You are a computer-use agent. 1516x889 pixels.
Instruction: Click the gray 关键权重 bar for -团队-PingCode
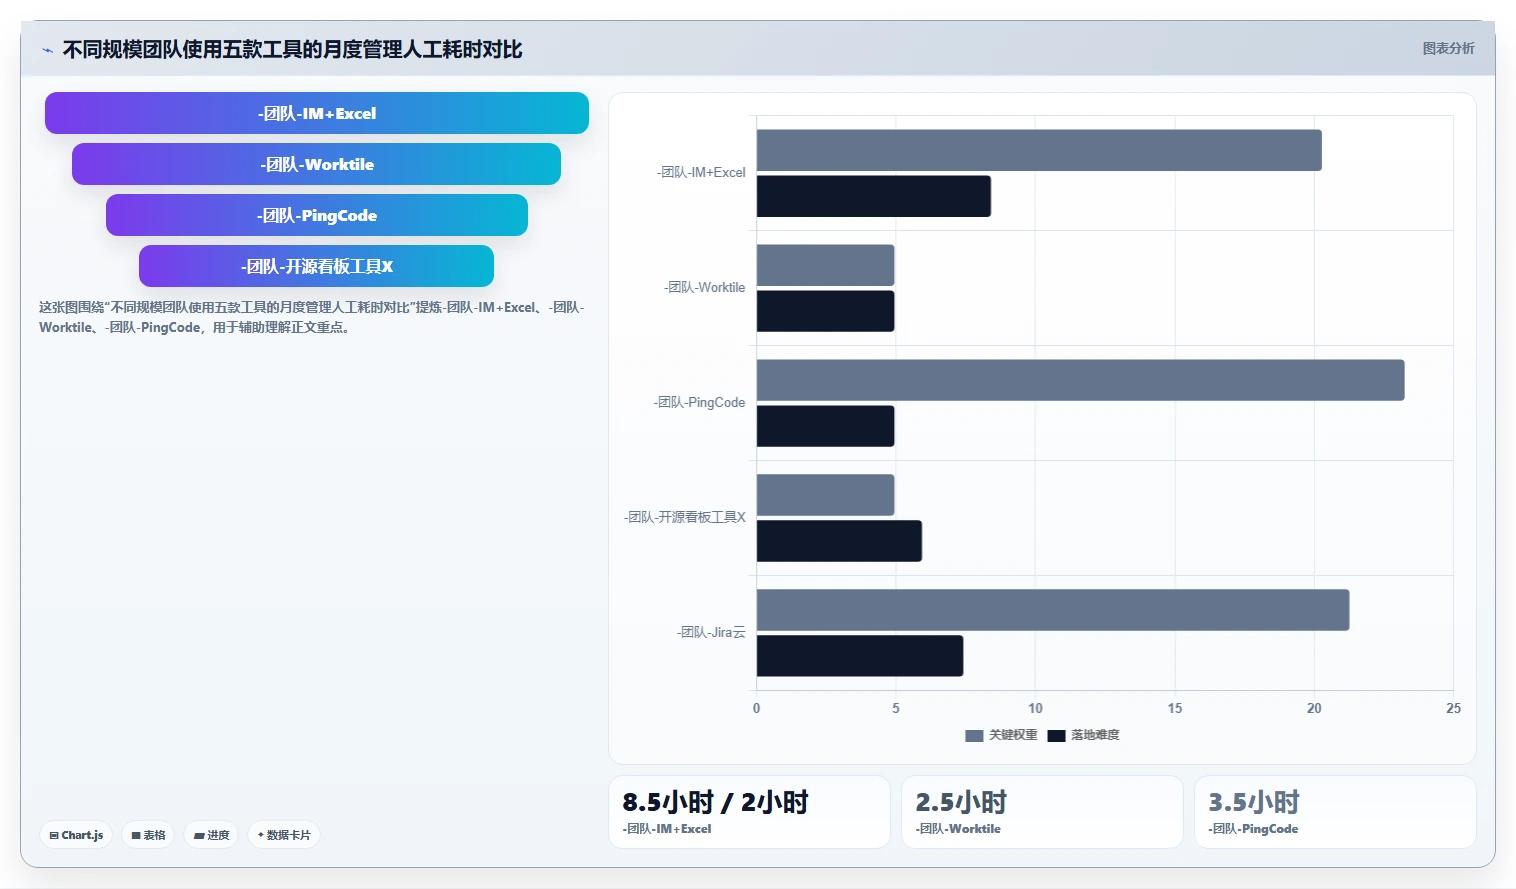[x=1080, y=380]
